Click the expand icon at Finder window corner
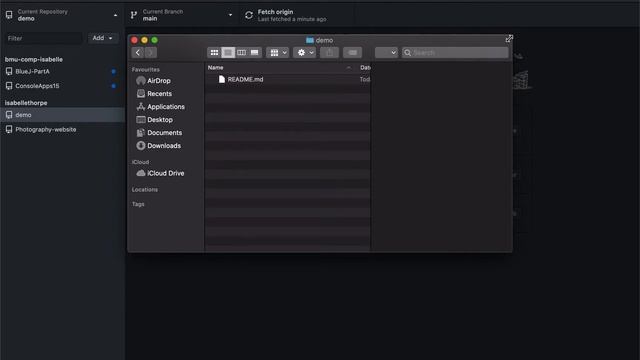Viewport: 640px width, 360px height. pos(509,39)
